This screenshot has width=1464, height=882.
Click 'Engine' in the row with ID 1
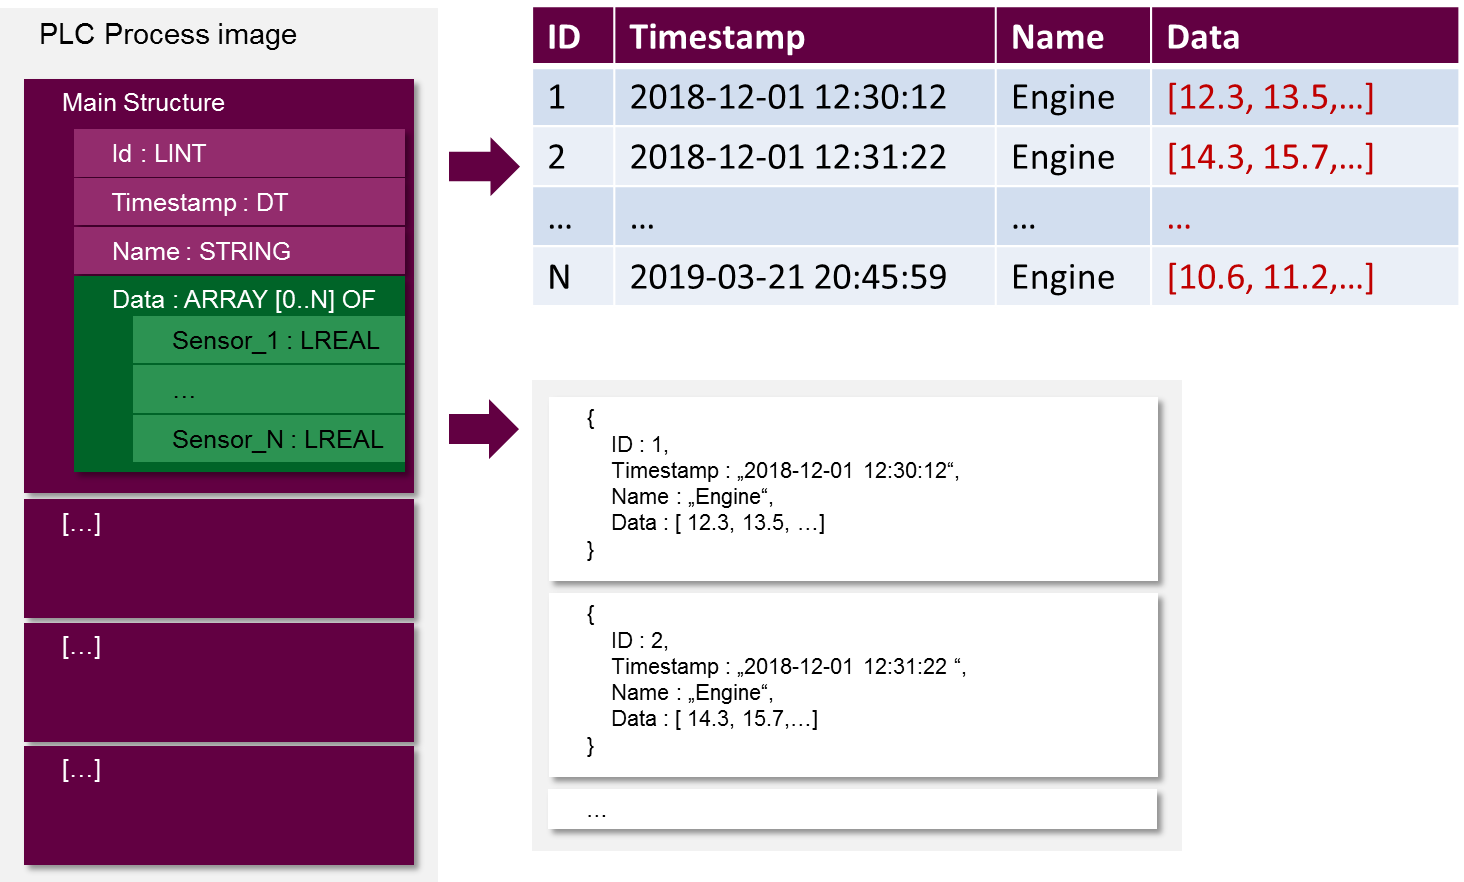[x=1073, y=96]
